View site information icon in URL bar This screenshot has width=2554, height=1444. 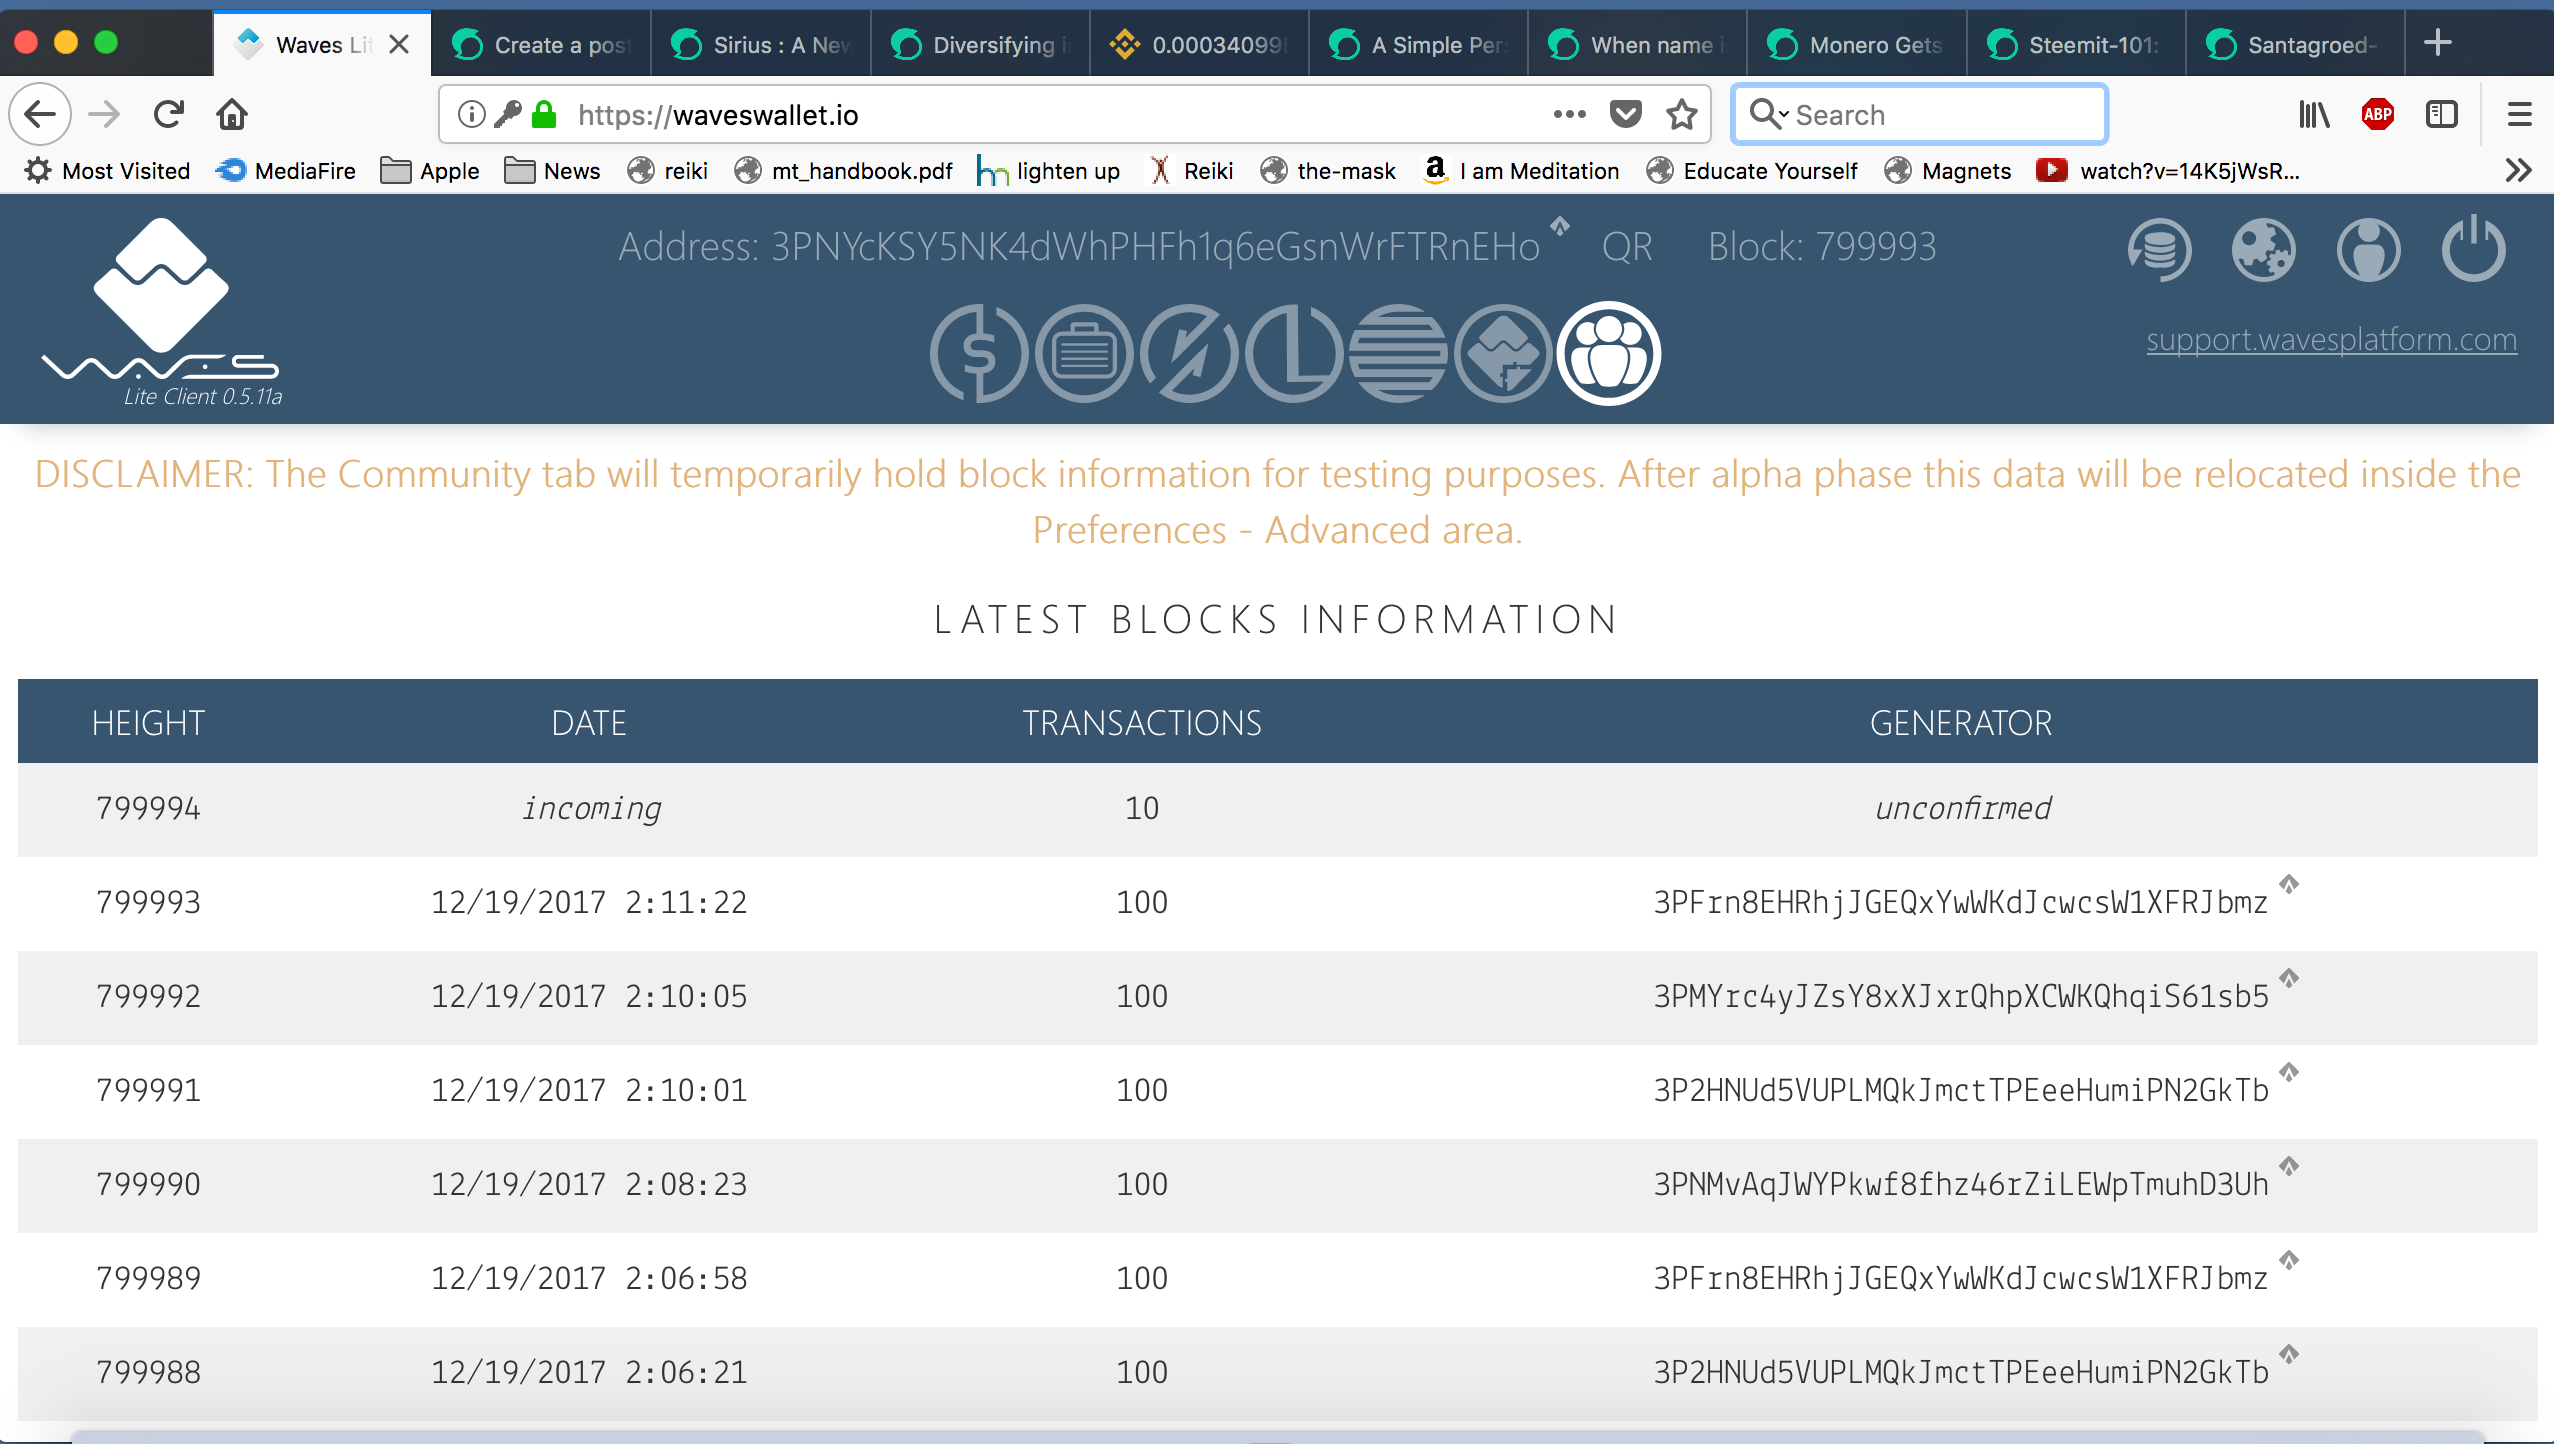pyautogui.click(x=472, y=114)
